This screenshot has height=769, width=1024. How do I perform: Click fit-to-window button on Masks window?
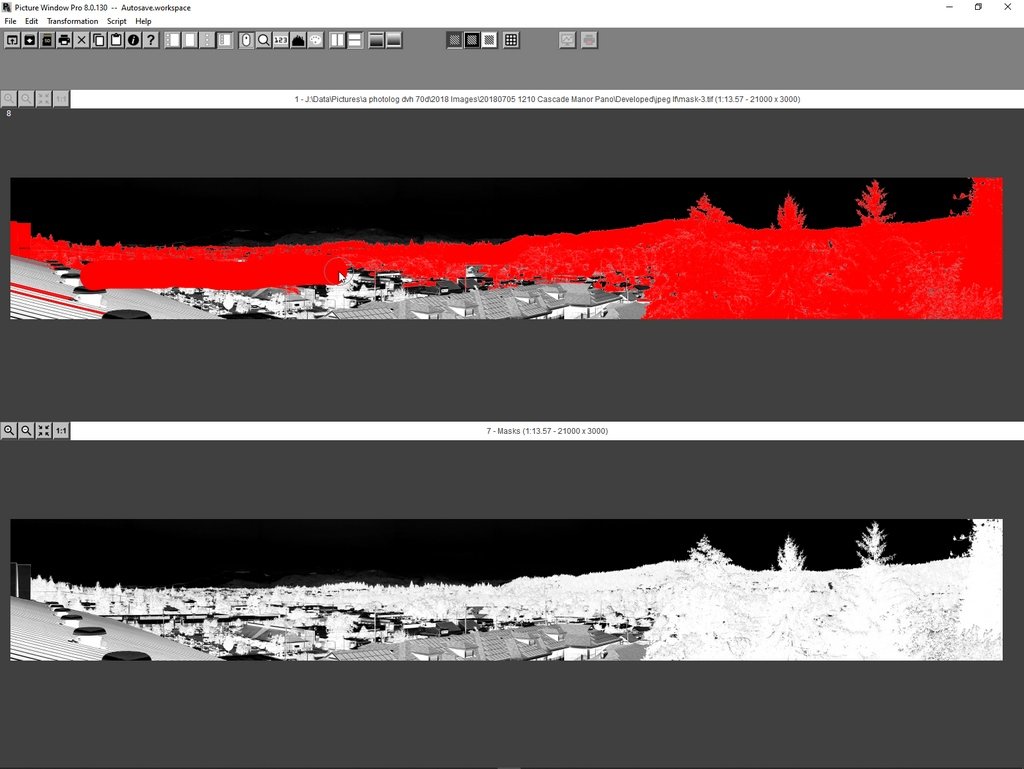point(44,431)
